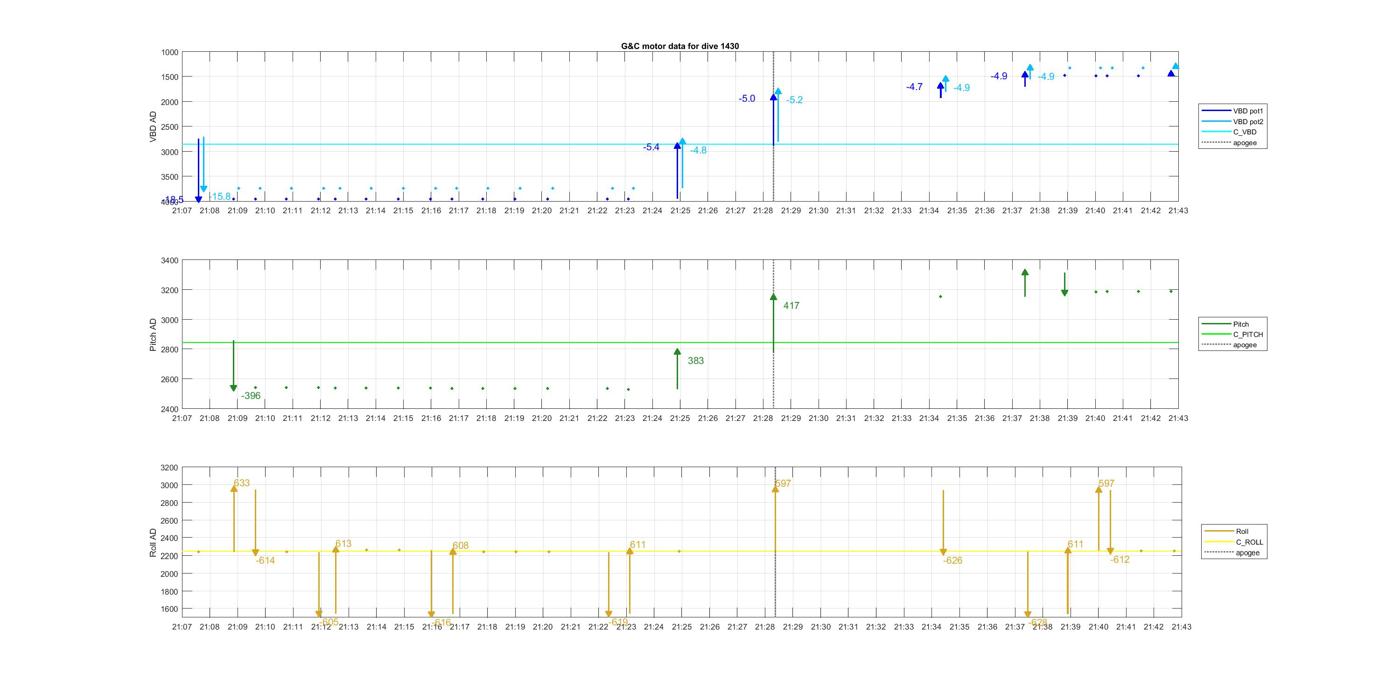The width and height of the screenshot is (1400, 693).
Task: Click the dark blue VBD pot1 legend line sample
Action: [x=1217, y=111]
